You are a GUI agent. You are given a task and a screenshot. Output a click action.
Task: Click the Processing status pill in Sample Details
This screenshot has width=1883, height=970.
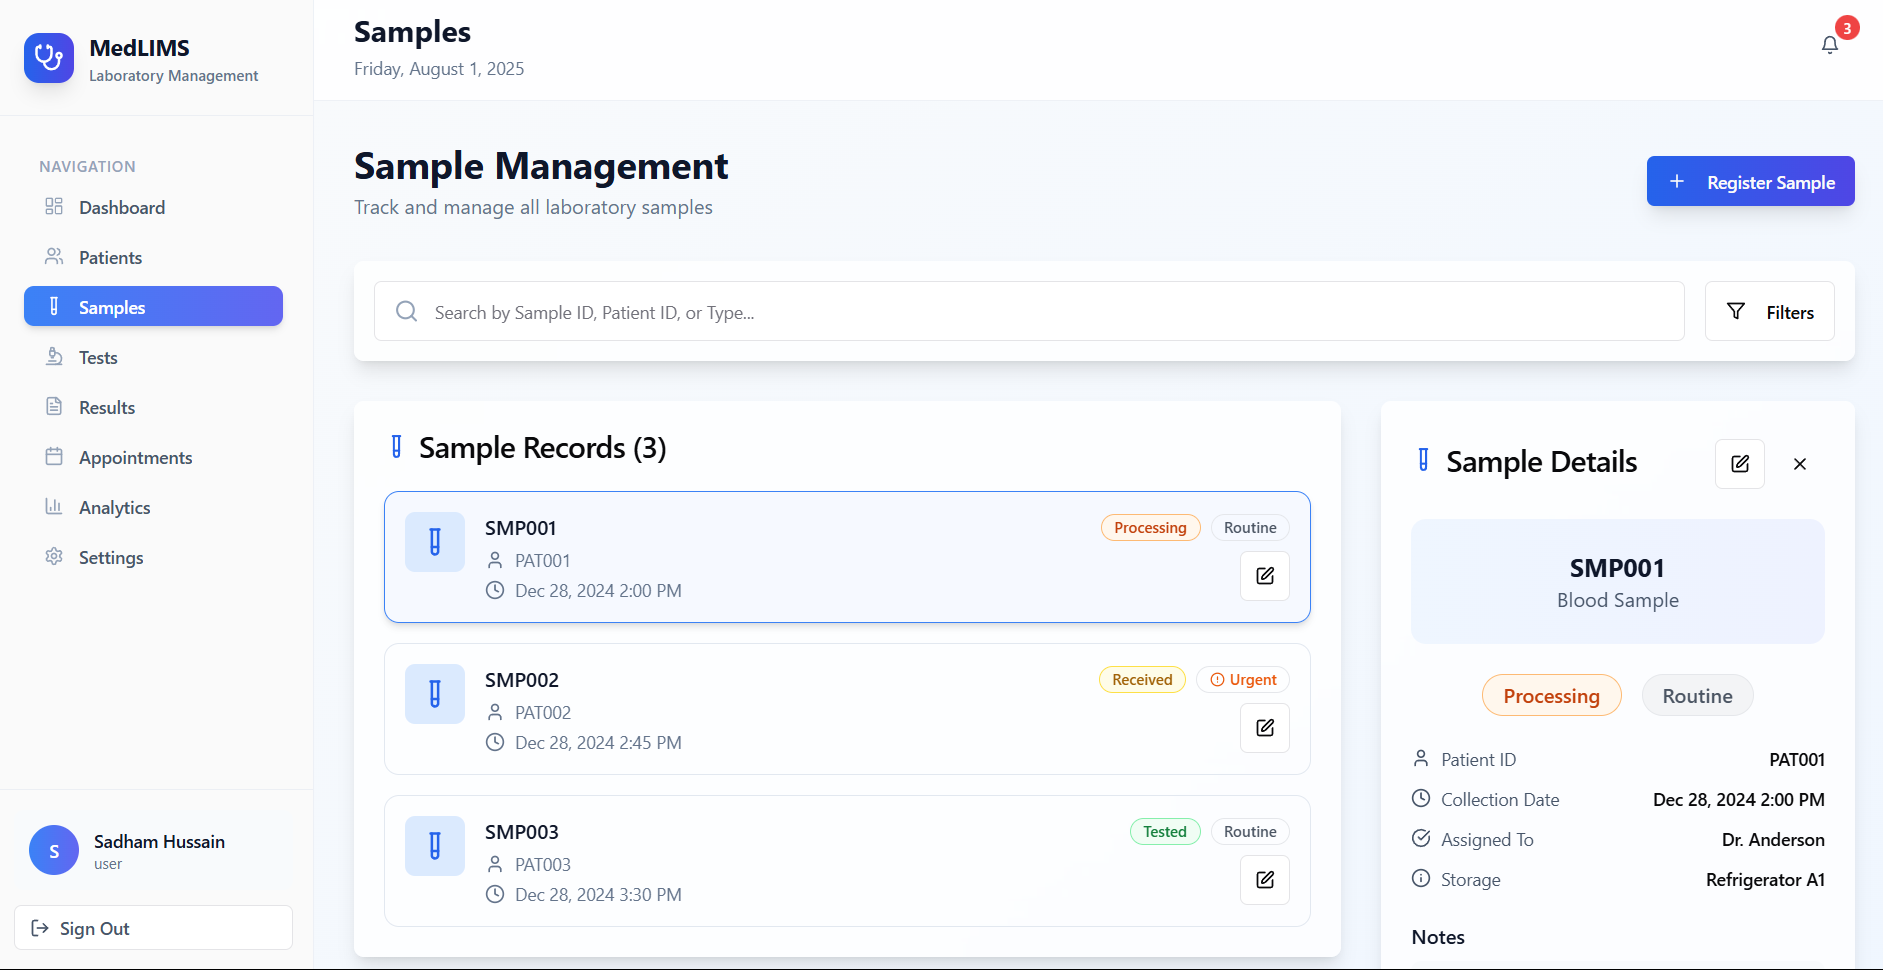(x=1552, y=696)
